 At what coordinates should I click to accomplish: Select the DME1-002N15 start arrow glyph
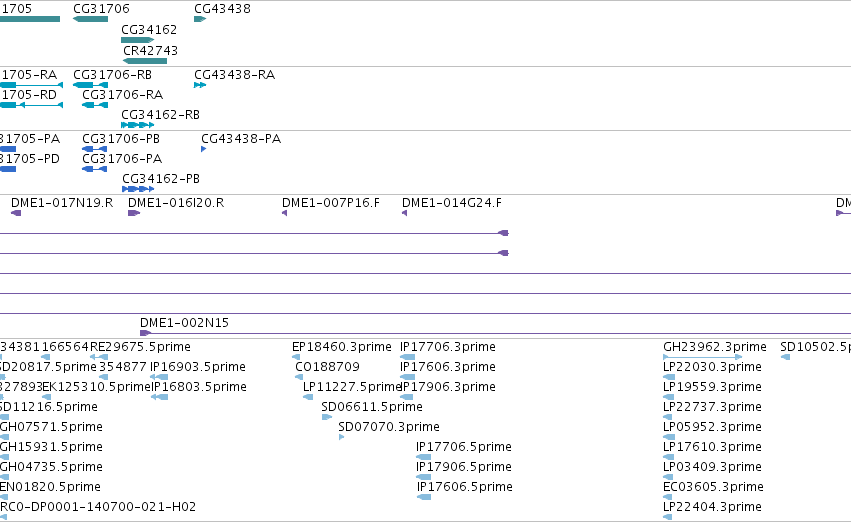145,333
